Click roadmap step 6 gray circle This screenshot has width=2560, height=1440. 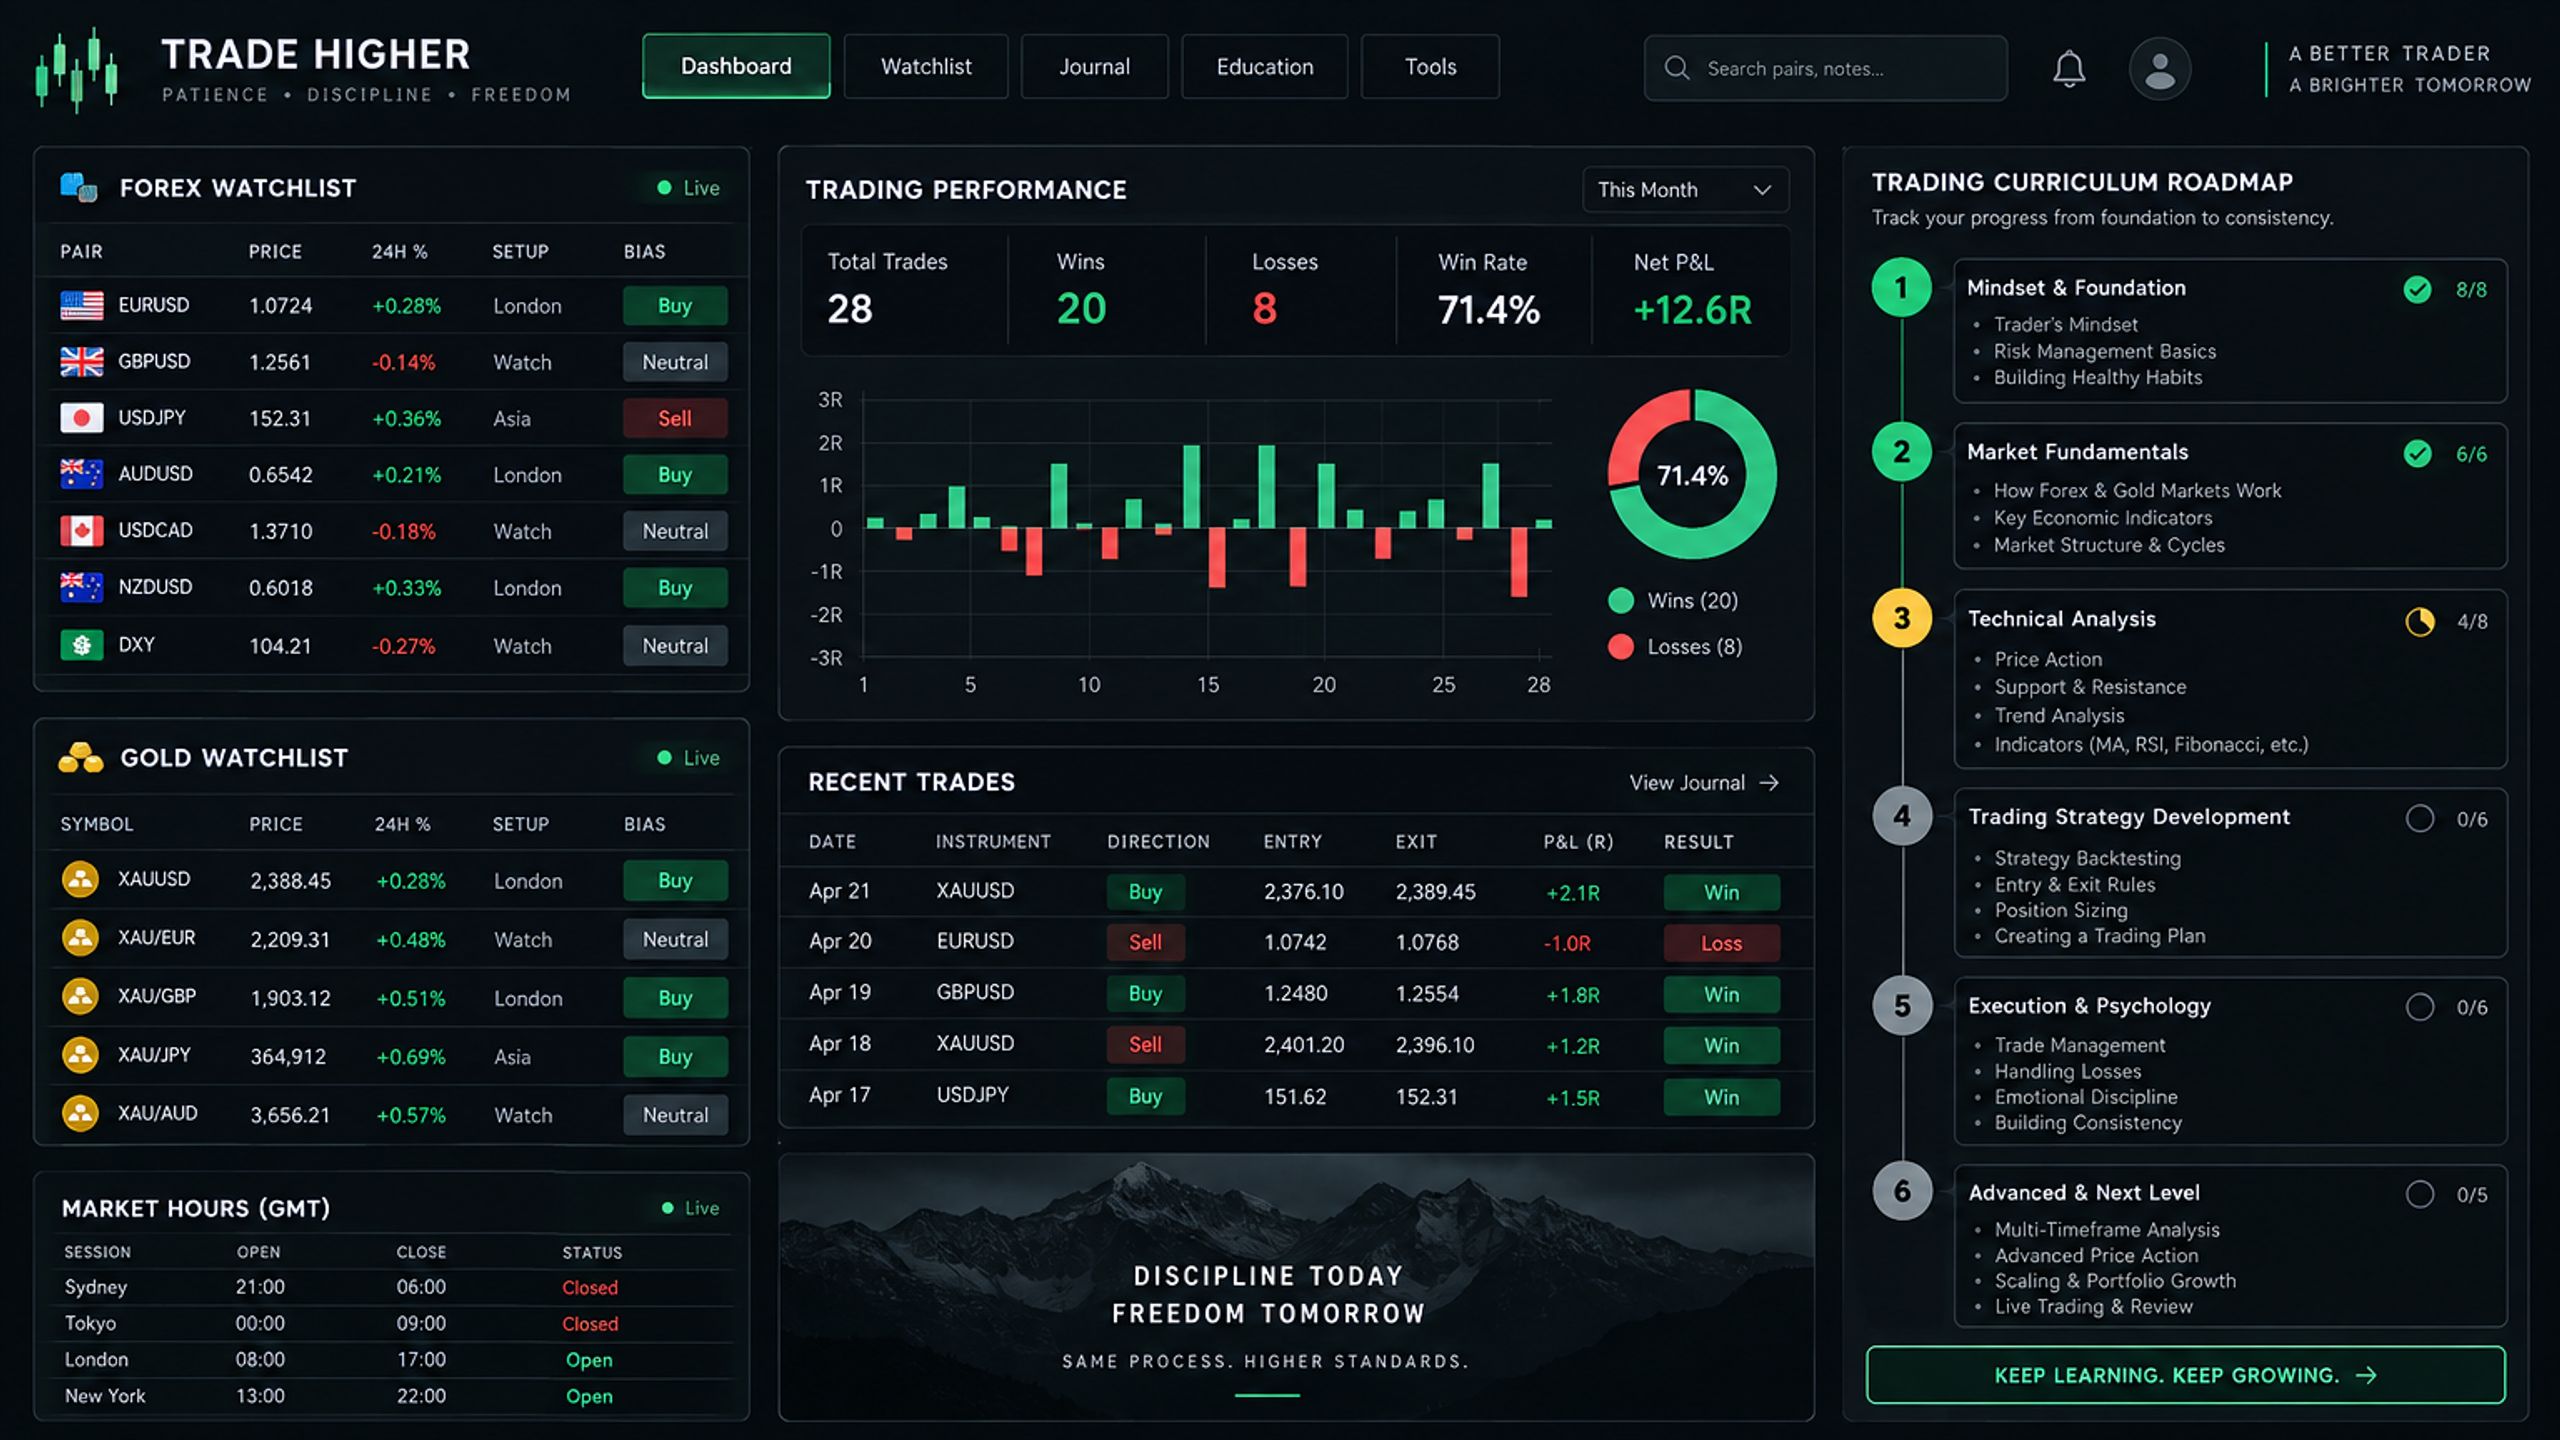click(x=1902, y=1191)
